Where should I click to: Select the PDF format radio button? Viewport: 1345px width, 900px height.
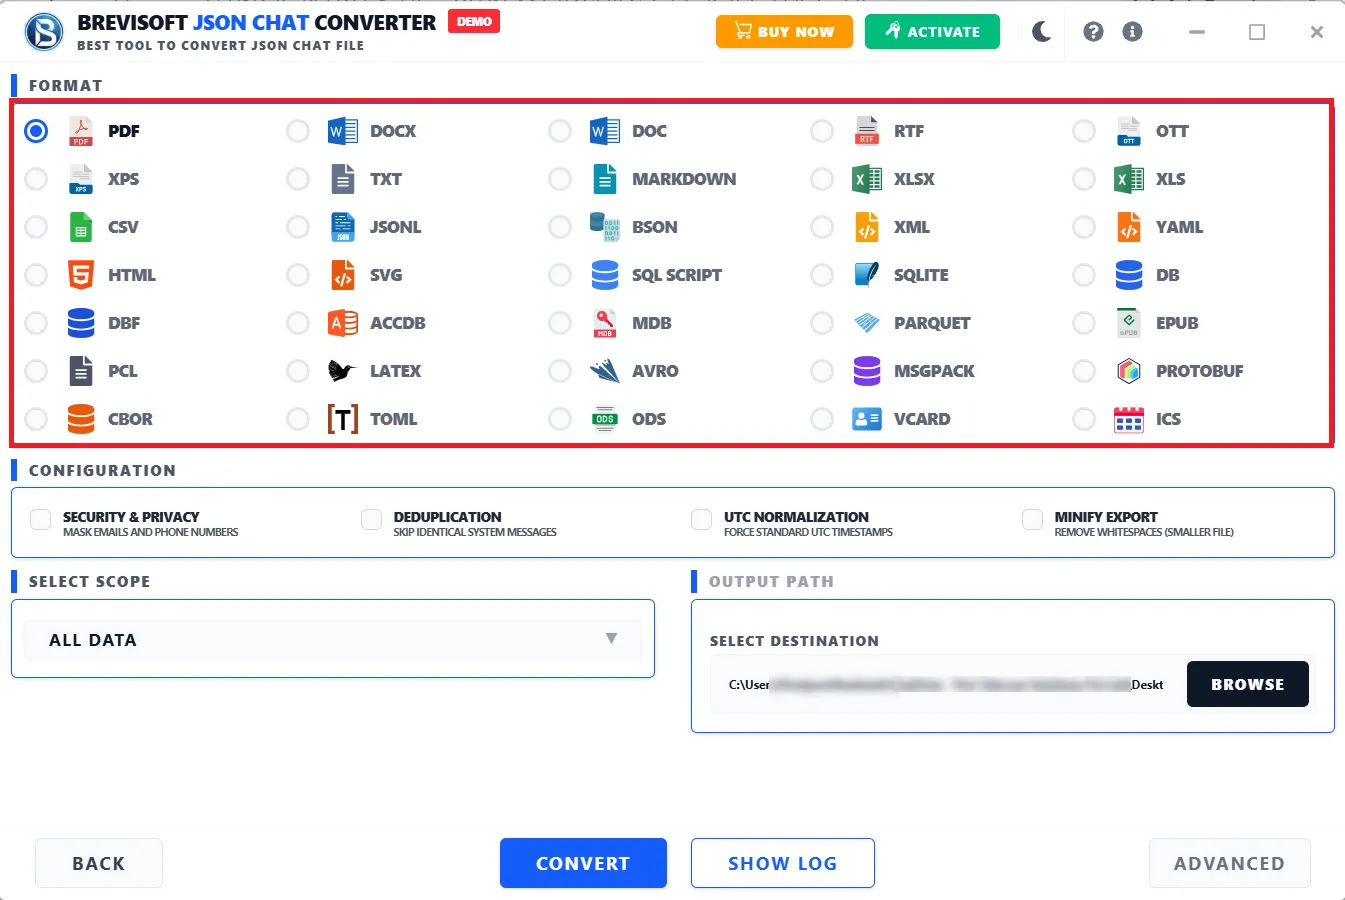(x=36, y=131)
